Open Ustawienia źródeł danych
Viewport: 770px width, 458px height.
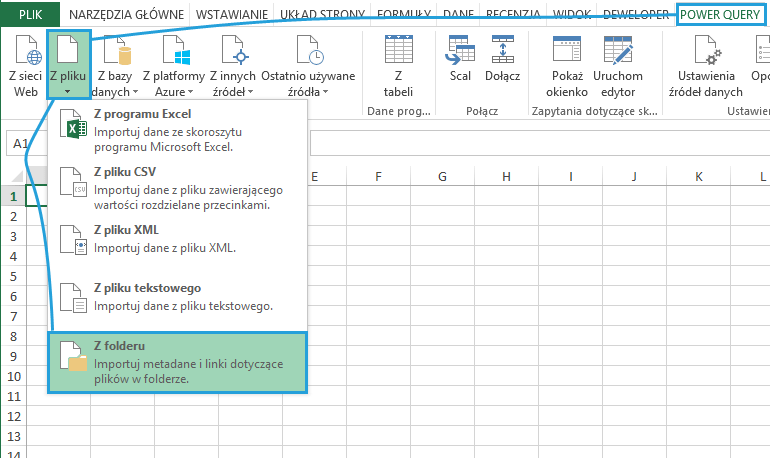pos(706,66)
